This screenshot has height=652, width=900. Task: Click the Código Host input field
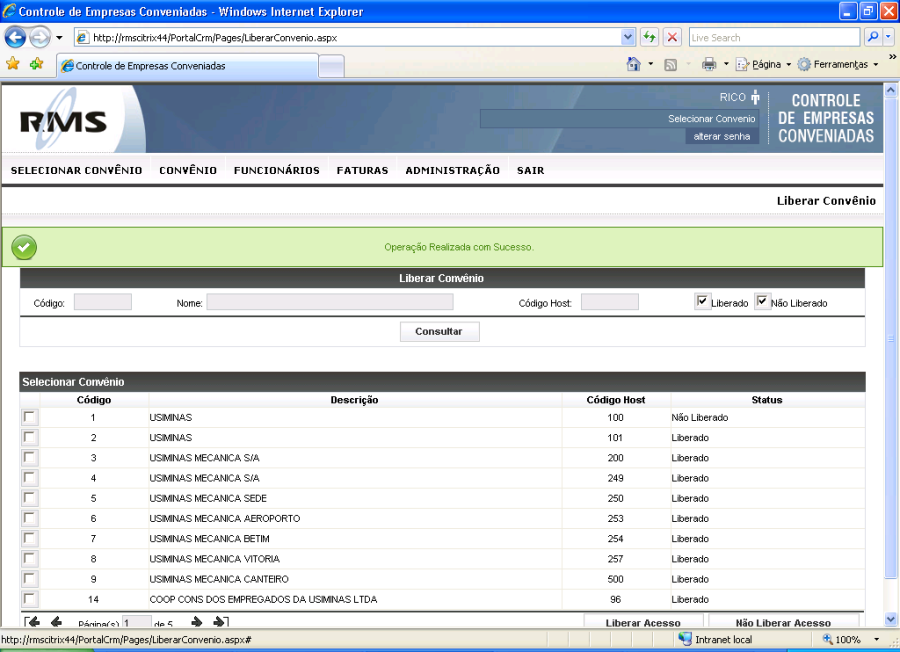click(x=610, y=302)
